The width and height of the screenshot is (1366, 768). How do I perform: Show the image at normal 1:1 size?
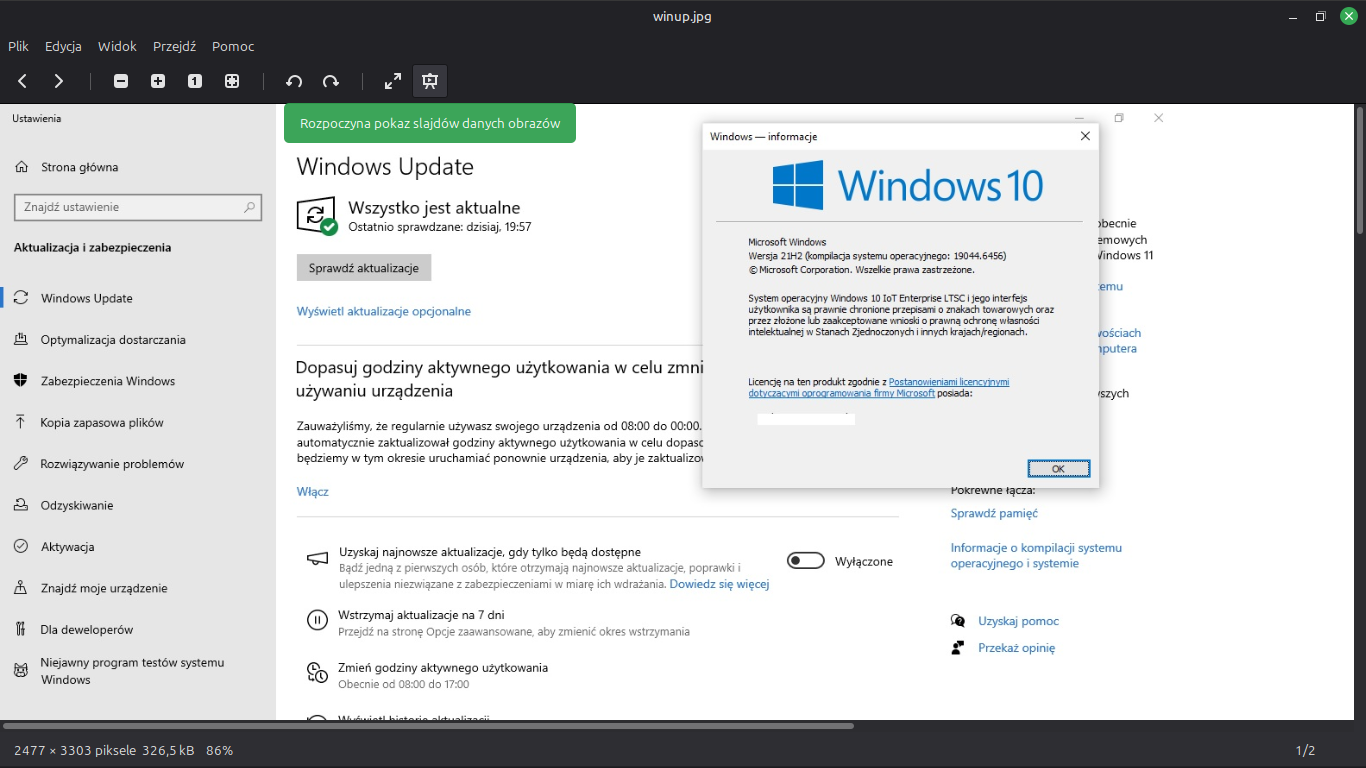tap(195, 81)
